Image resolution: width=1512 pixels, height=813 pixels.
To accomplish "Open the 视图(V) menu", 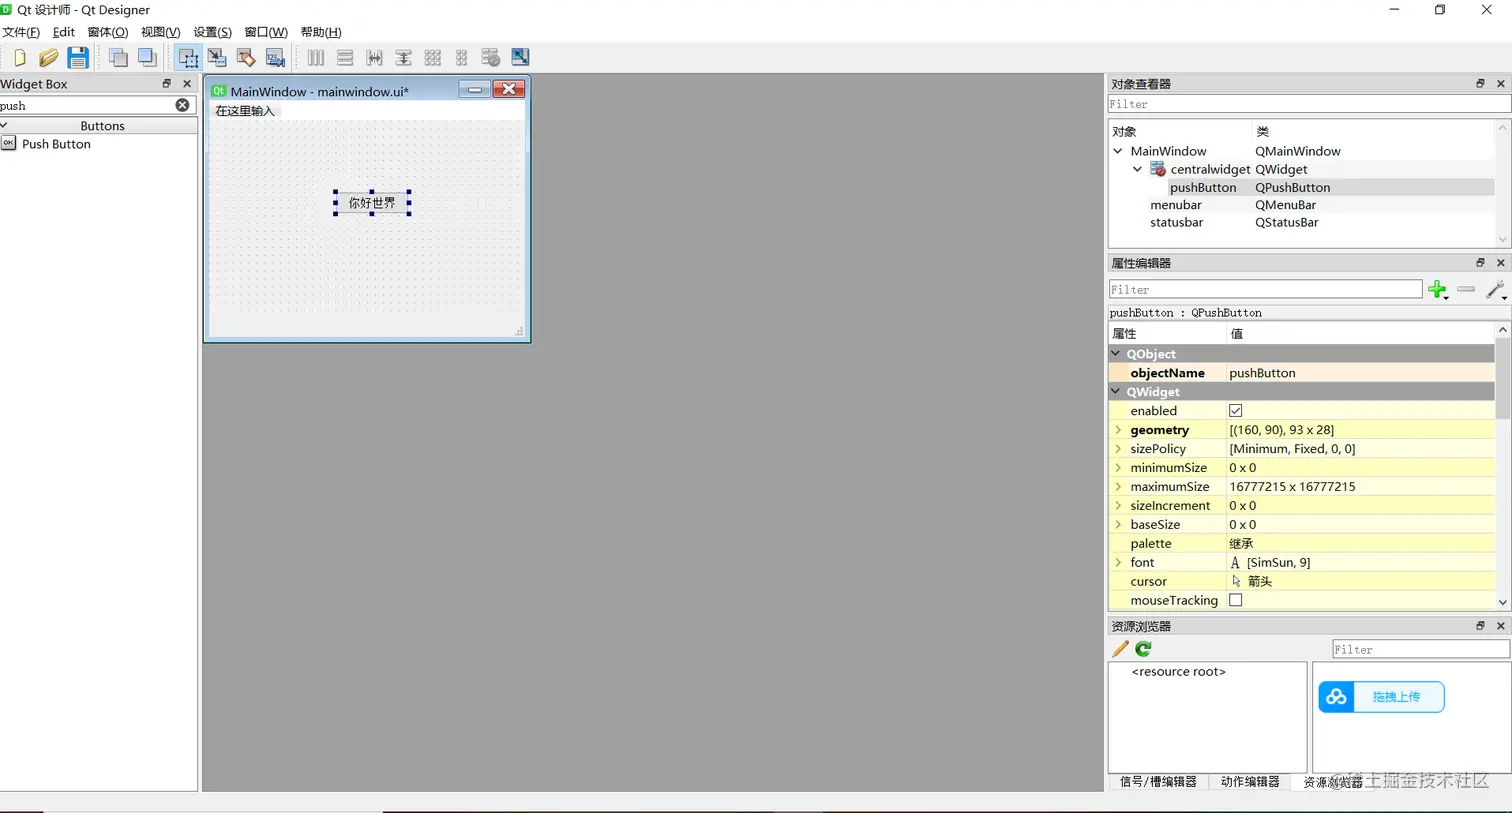I will tap(160, 32).
